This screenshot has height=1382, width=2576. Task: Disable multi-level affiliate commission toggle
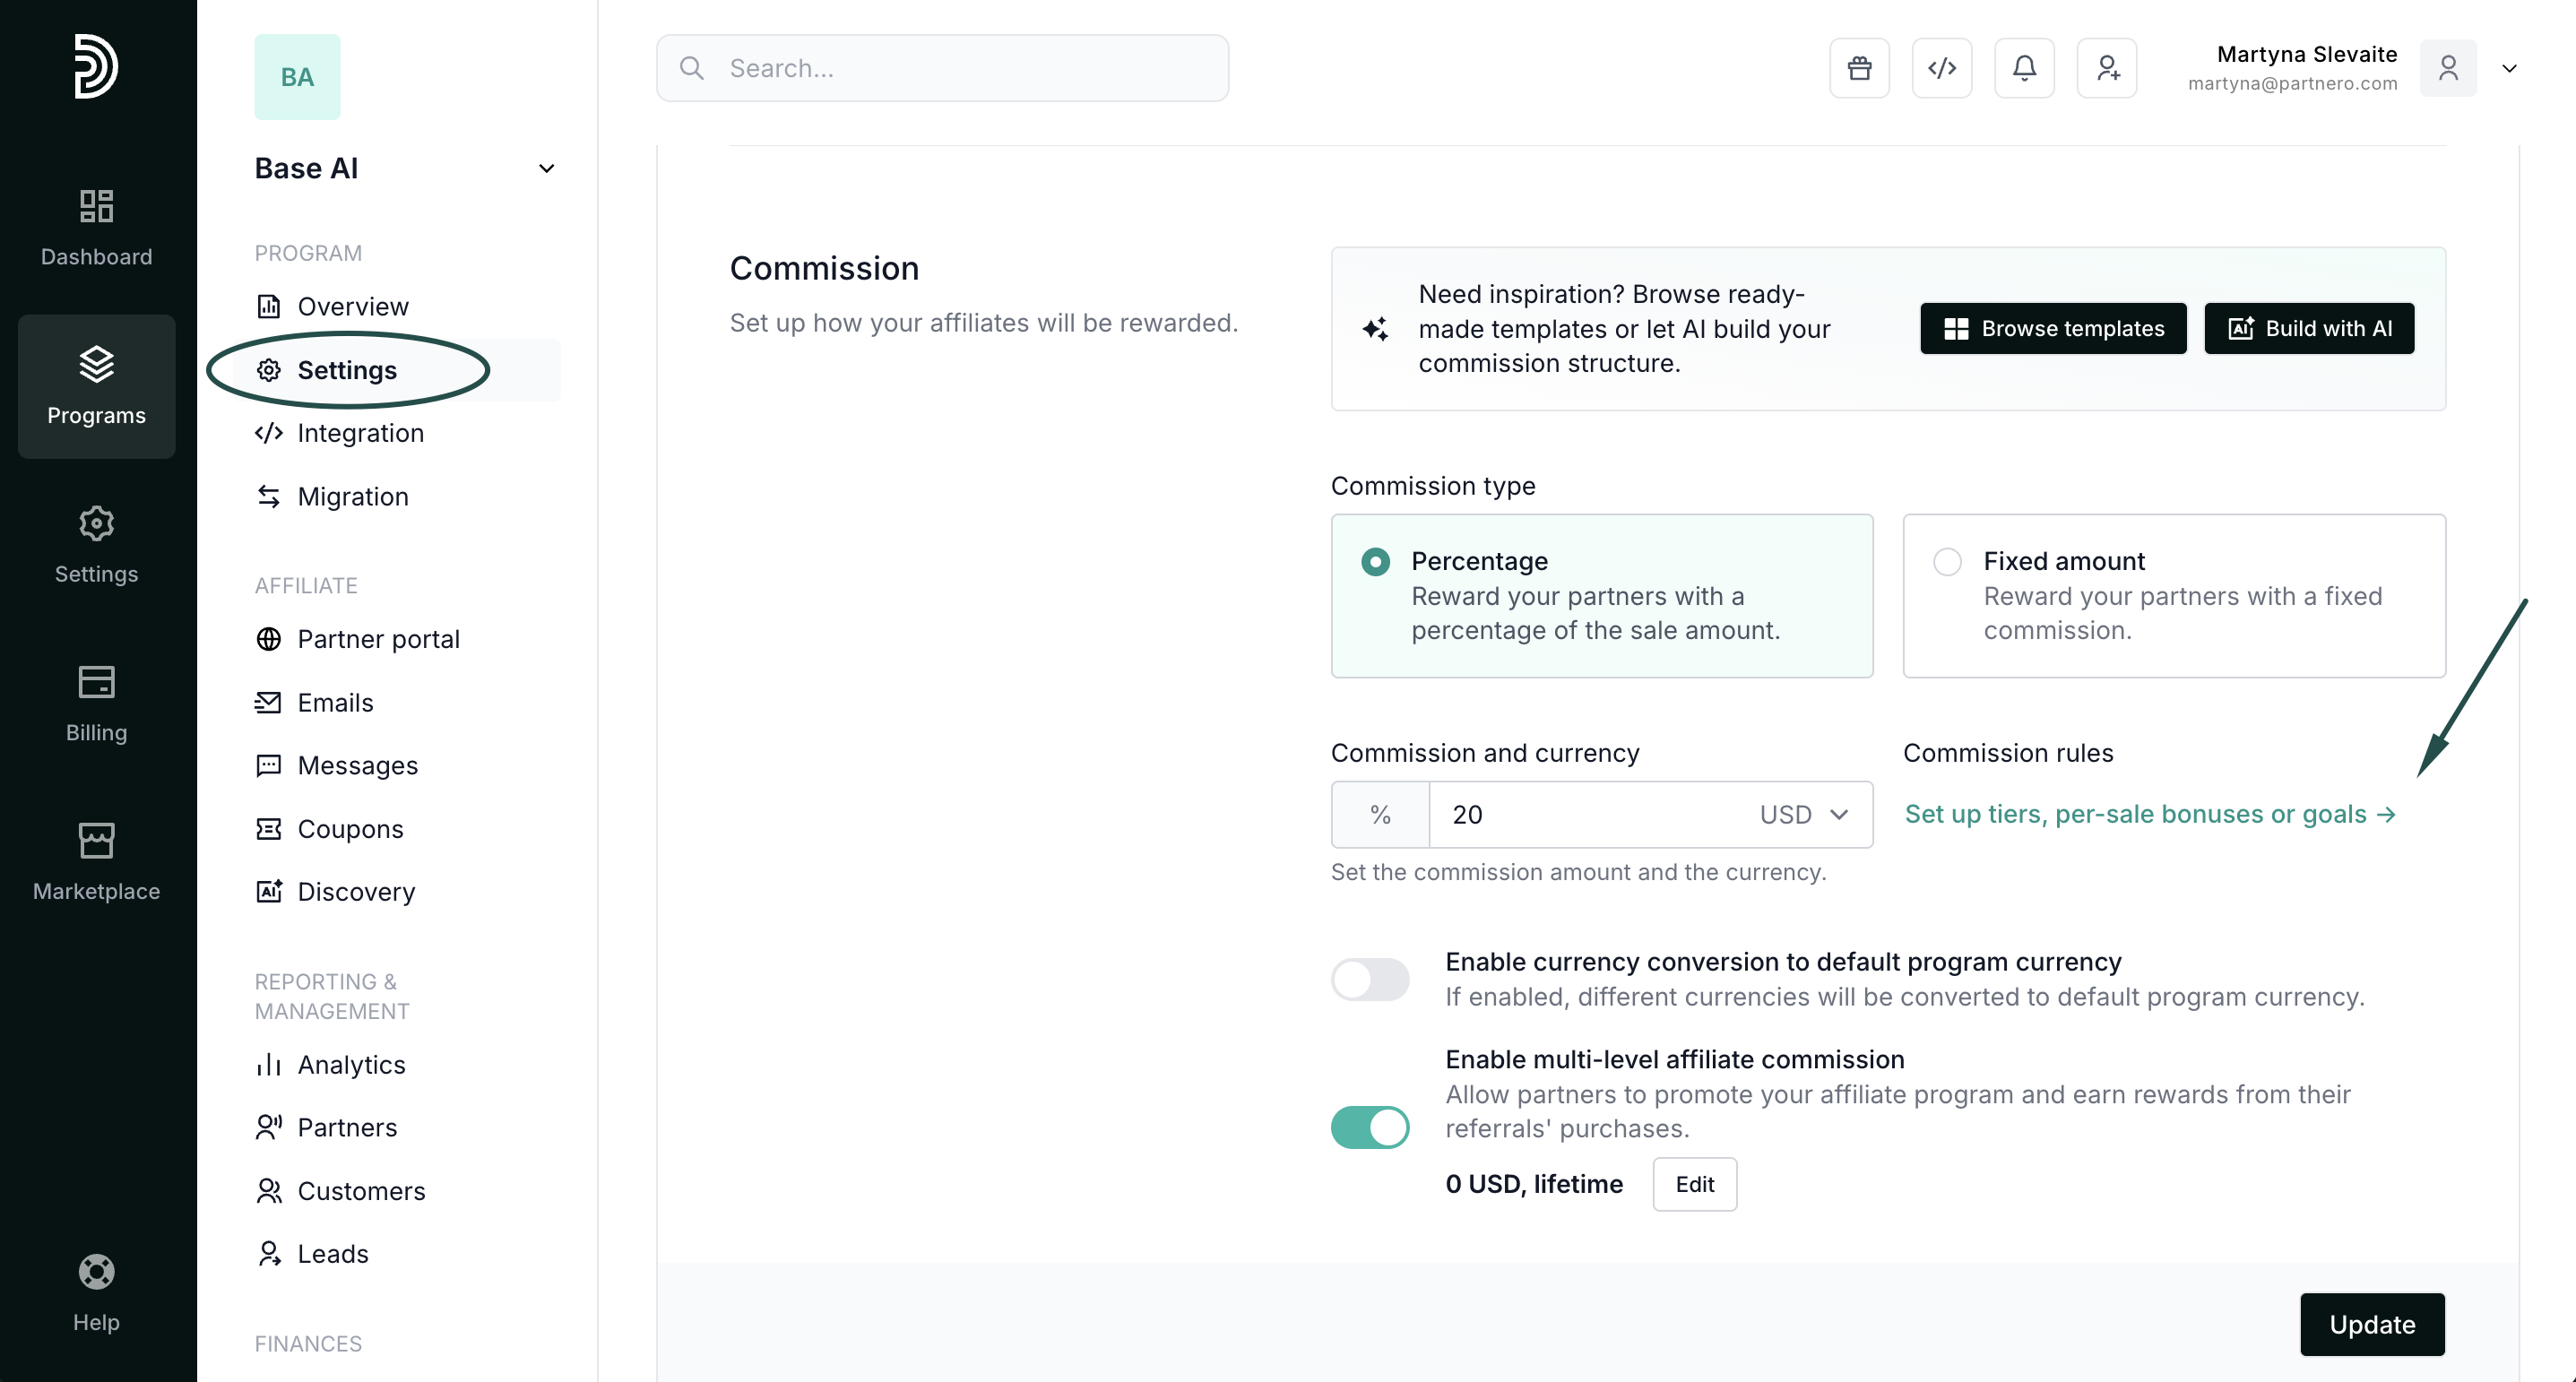pyautogui.click(x=1369, y=1127)
